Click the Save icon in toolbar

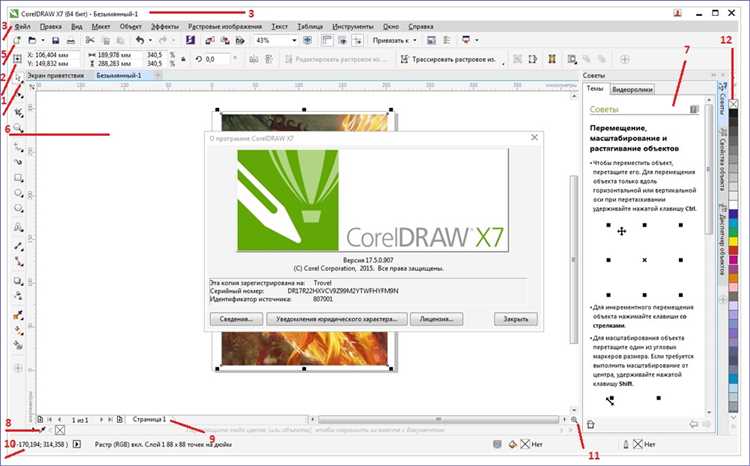click(55, 41)
